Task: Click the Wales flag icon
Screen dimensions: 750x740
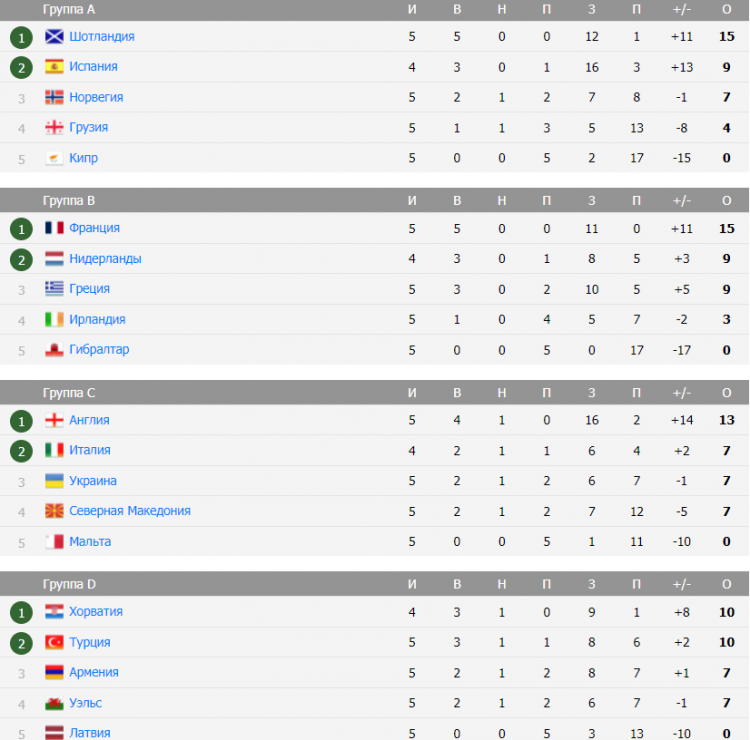Action: point(54,703)
